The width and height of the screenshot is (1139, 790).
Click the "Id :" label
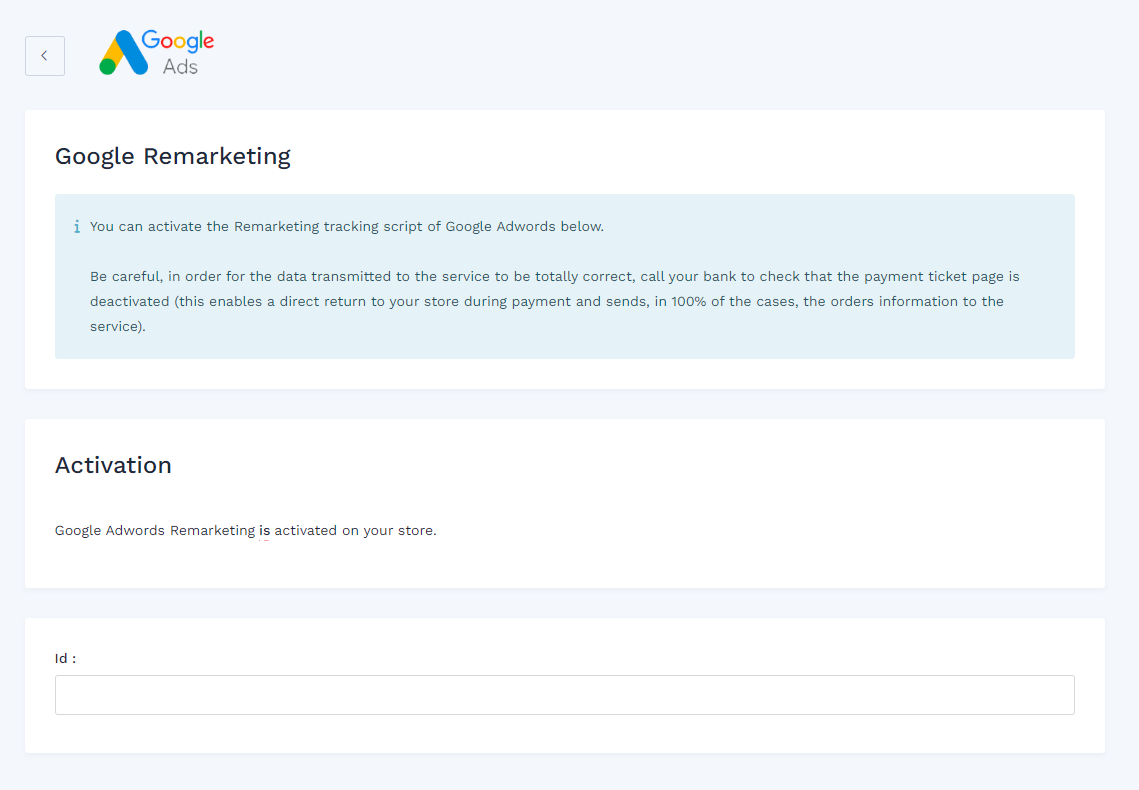pyautogui.click(x=65, y=659)
